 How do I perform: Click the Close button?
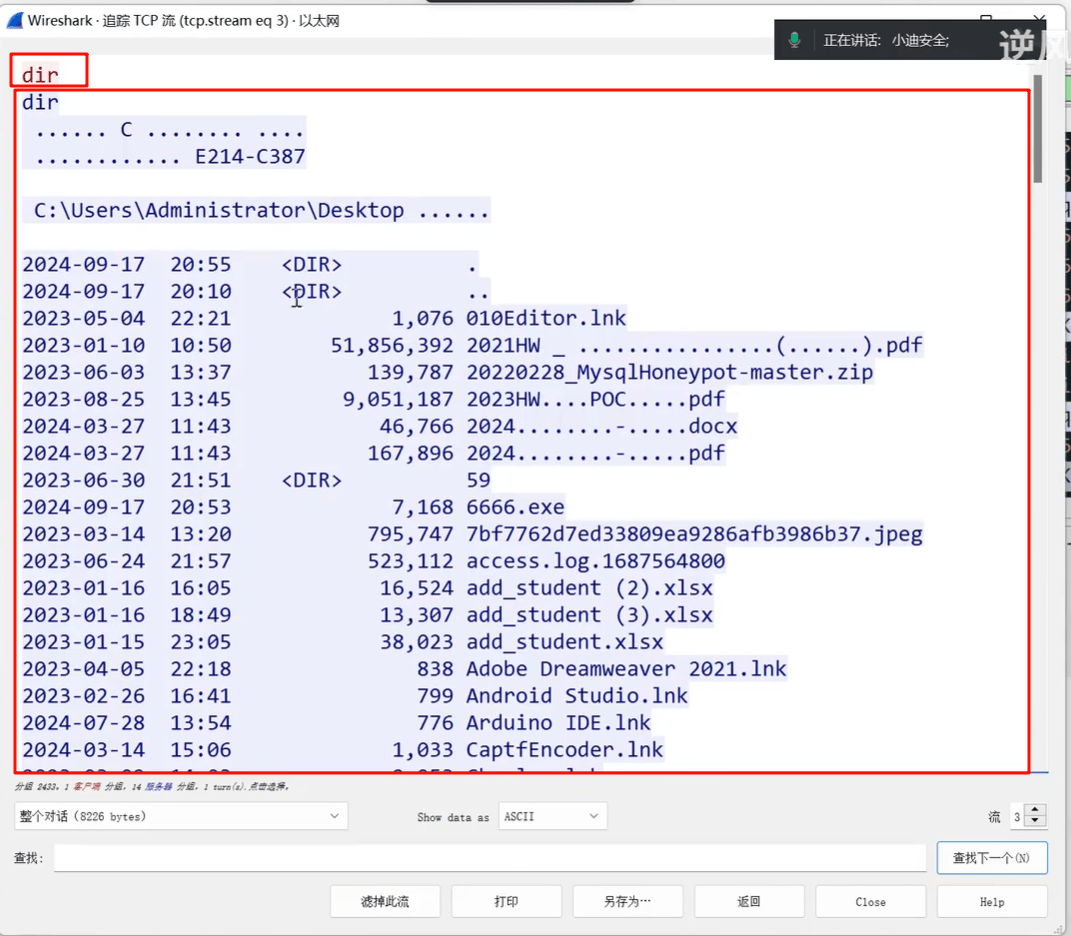pos(871,902)
